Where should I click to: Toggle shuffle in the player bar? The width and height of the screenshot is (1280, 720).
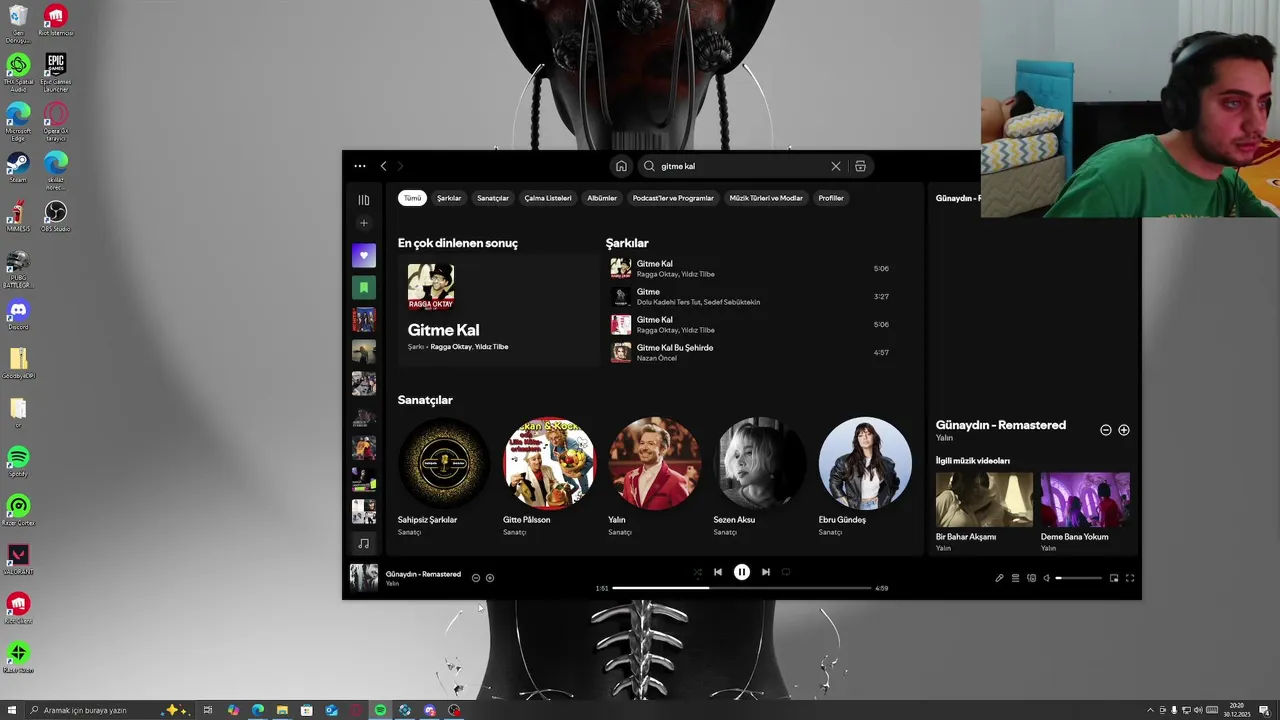698,572
